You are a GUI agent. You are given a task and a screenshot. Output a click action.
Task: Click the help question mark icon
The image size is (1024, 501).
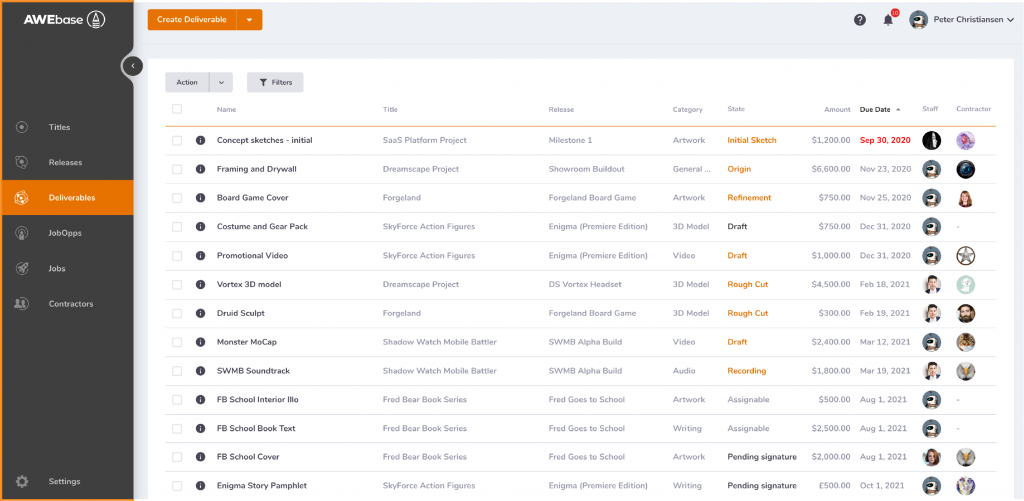860,20
